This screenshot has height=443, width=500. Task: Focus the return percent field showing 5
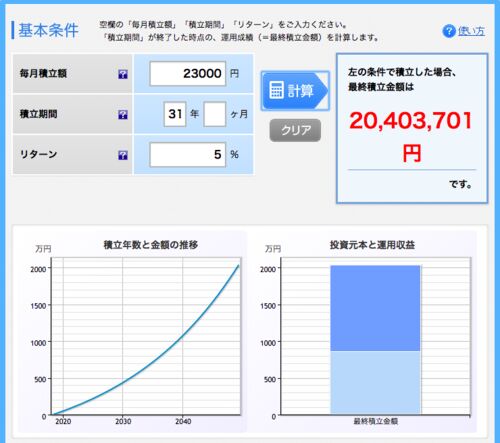tap(188, 155)
